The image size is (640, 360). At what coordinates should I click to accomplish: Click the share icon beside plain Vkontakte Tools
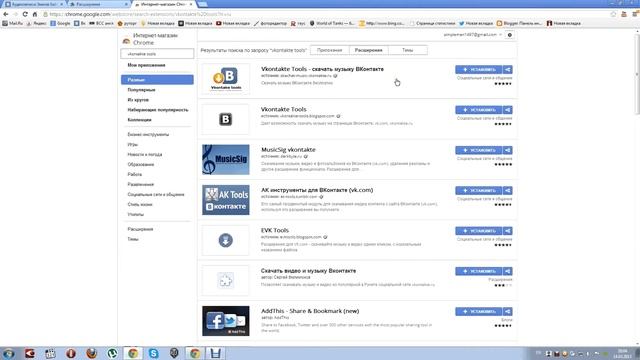click(507, 110)
